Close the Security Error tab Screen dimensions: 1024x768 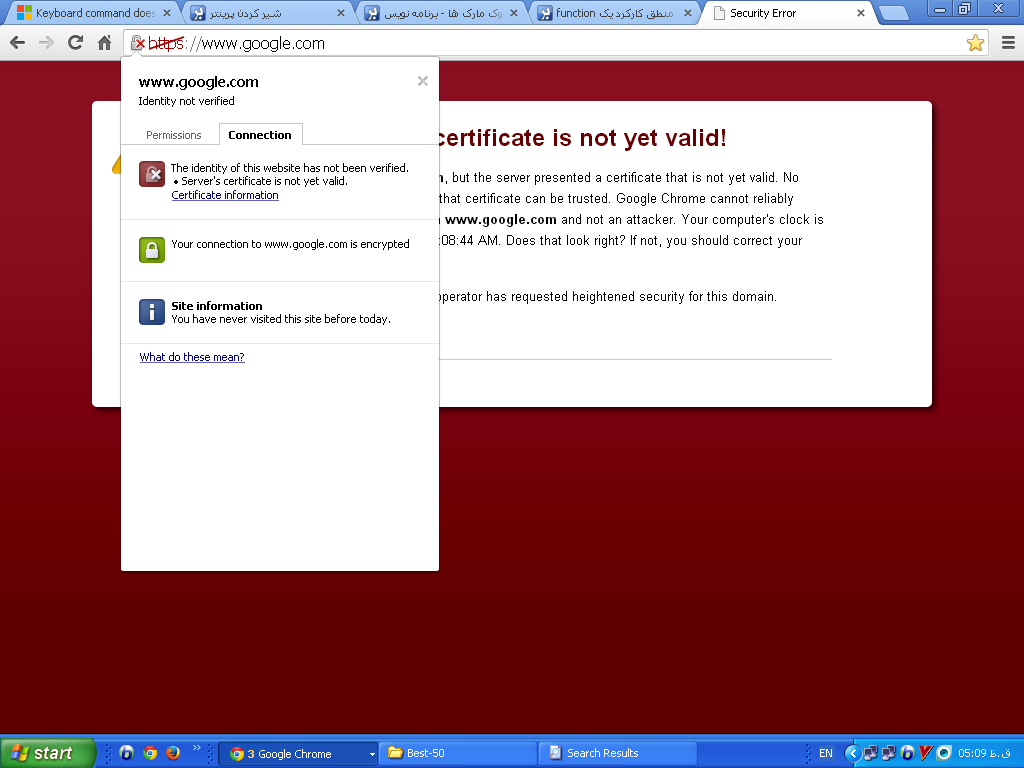(x=861, y=13)
